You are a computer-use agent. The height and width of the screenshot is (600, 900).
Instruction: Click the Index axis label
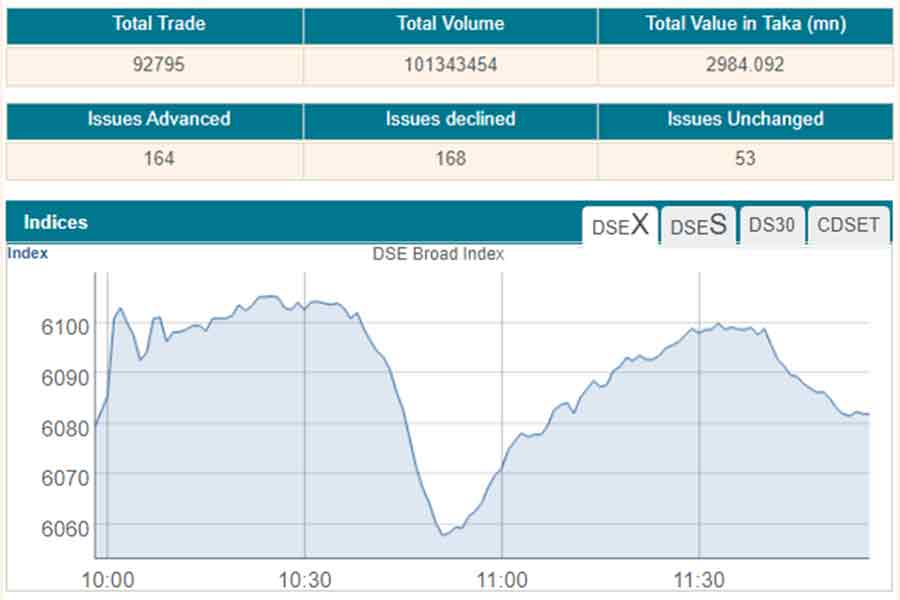click(26, 253)
